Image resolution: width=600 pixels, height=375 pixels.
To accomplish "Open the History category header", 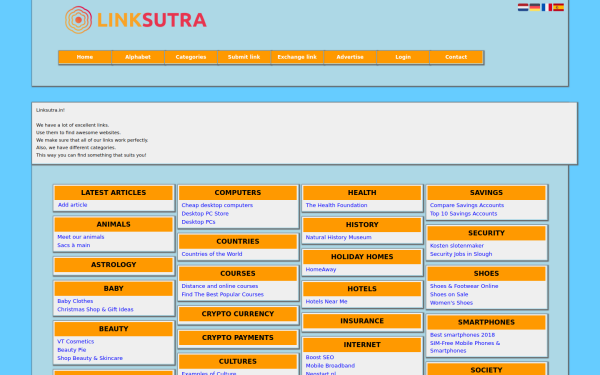I will [362, 225].
